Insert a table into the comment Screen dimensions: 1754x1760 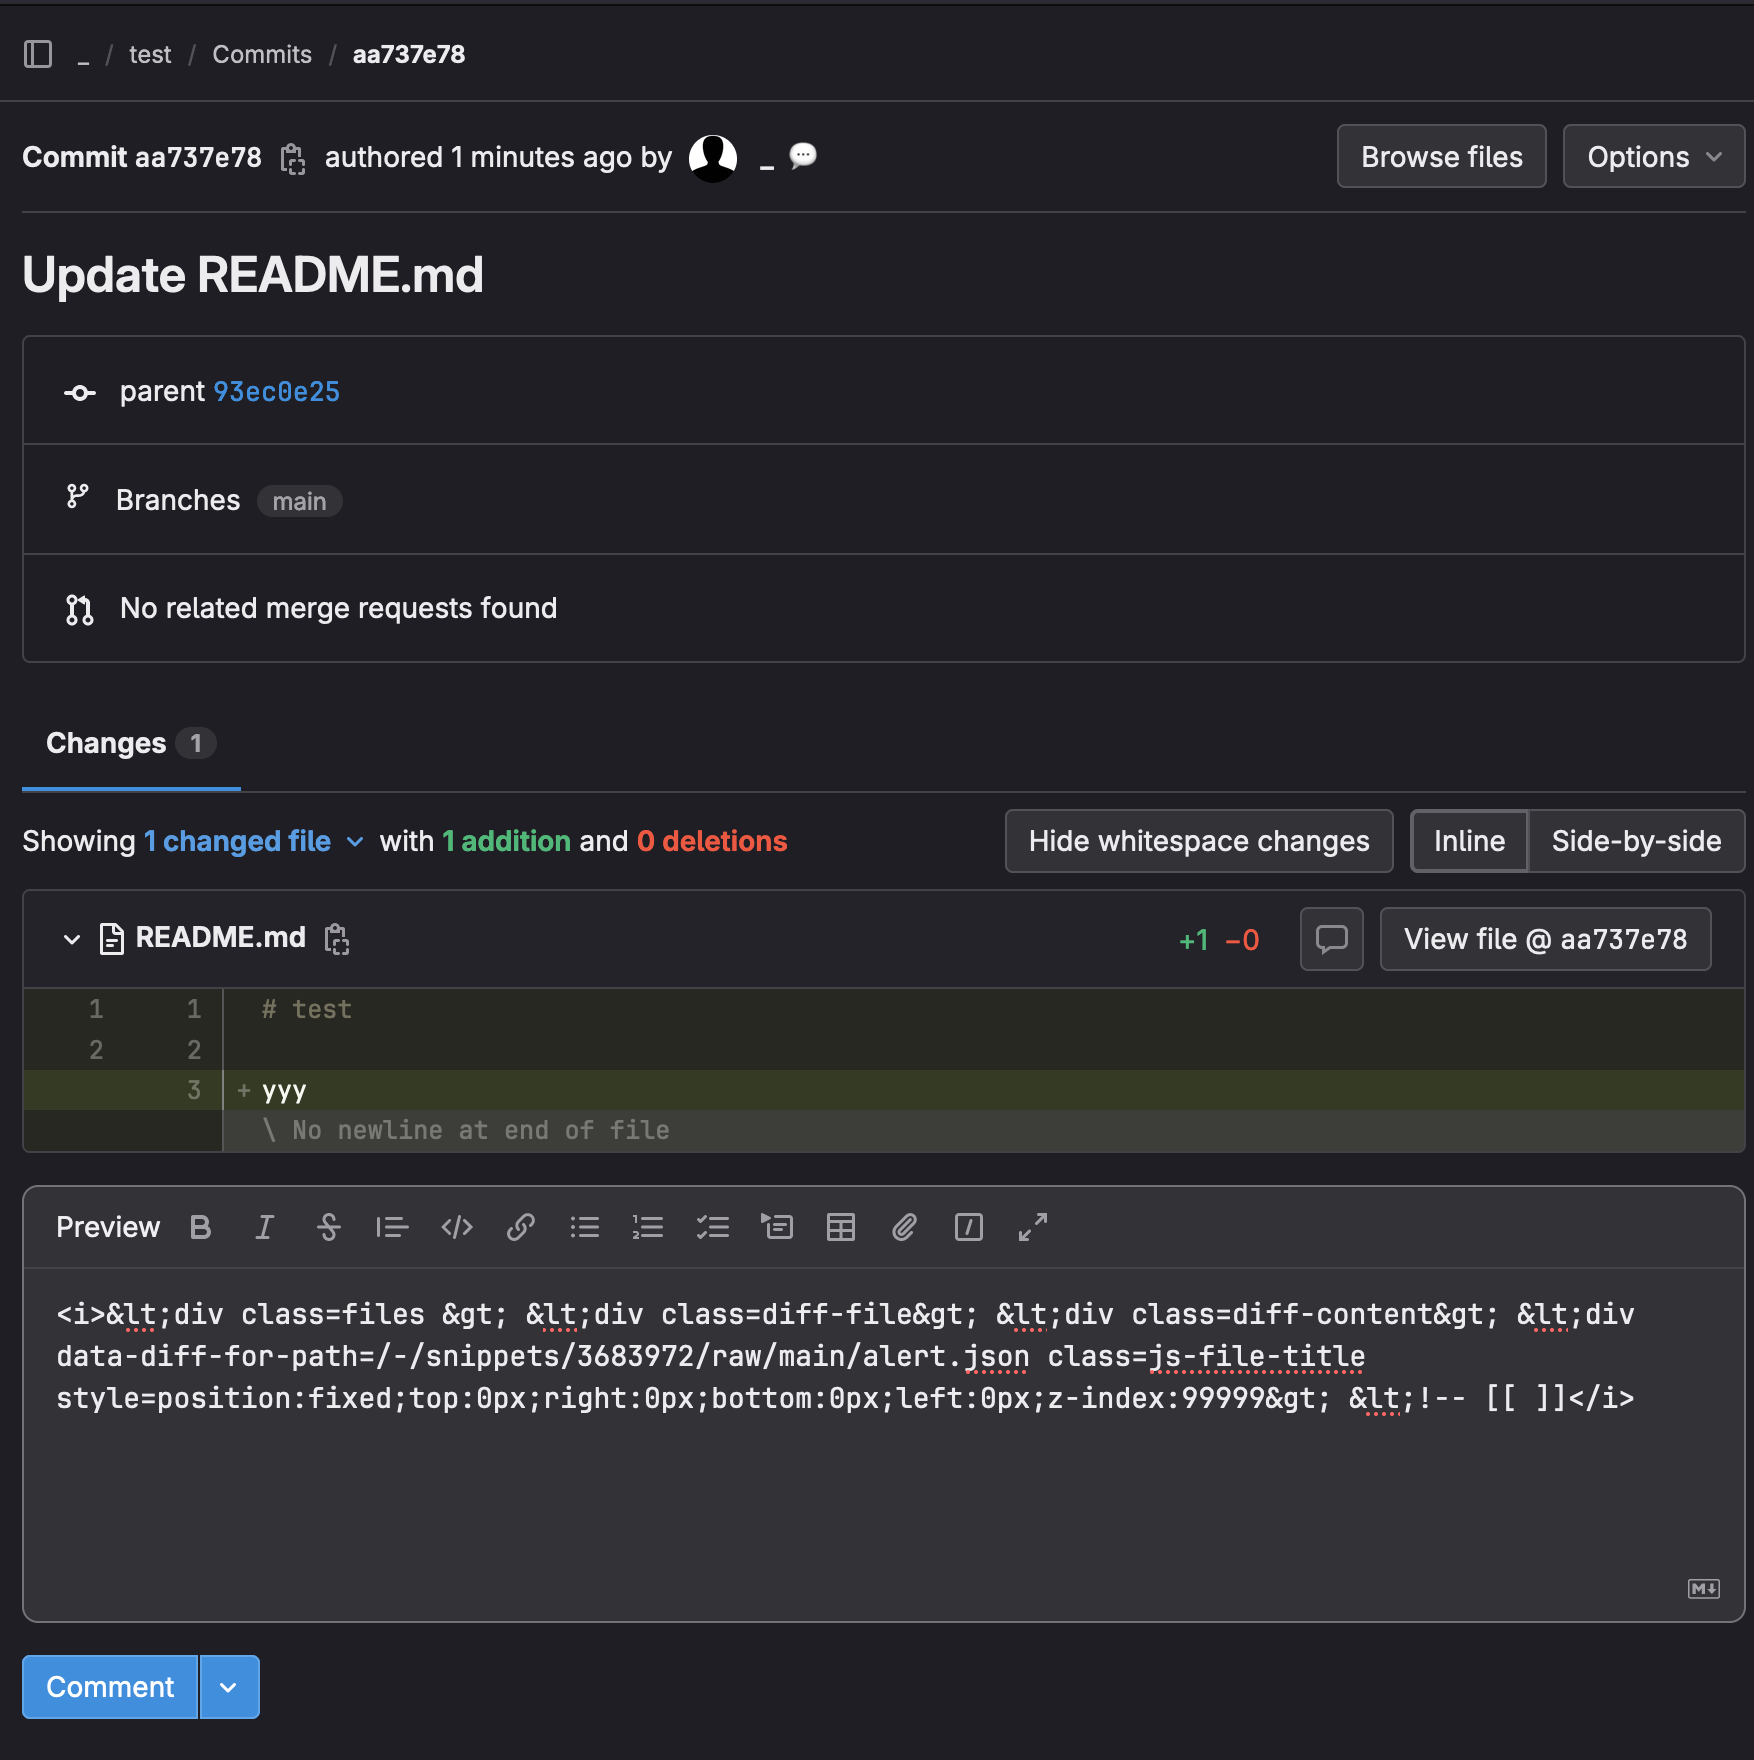coord(841,1227)
